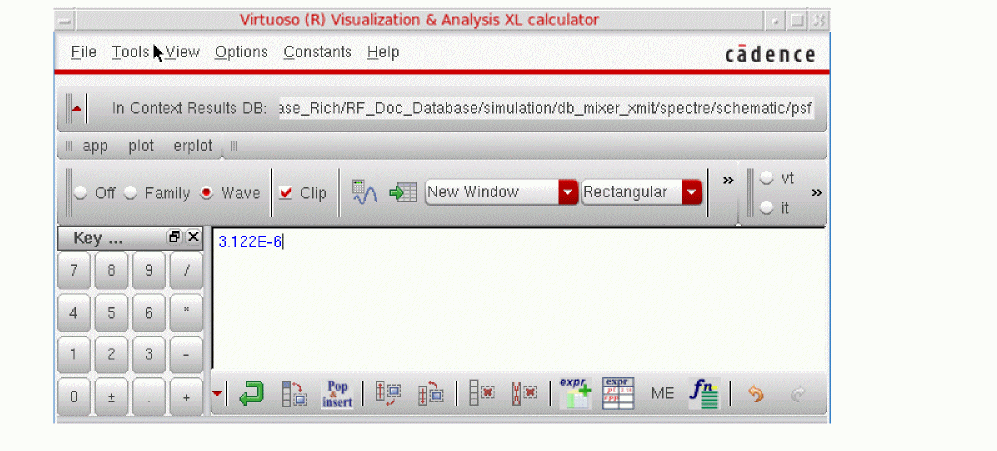Select the Off radio button
This screenshot has width=997, height=451.
point(80,193)
